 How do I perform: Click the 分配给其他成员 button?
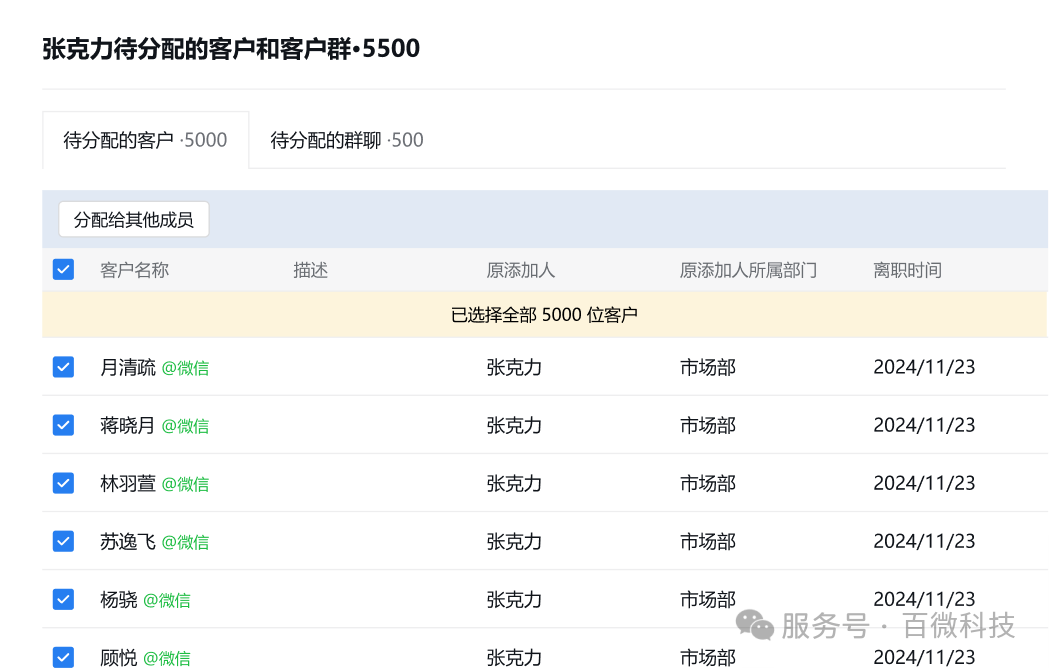[134, 220]
